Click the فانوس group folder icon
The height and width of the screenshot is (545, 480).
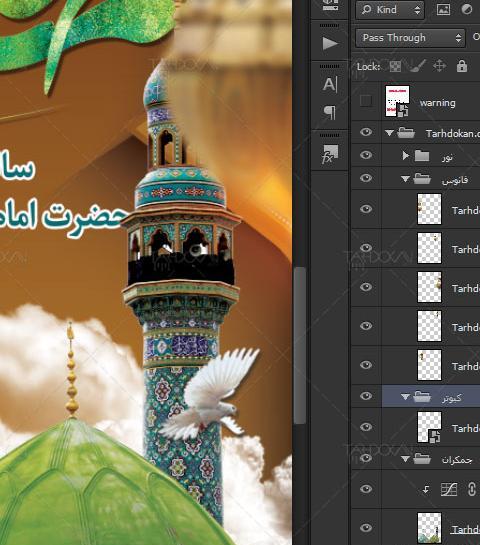click(x=422, y=179)
